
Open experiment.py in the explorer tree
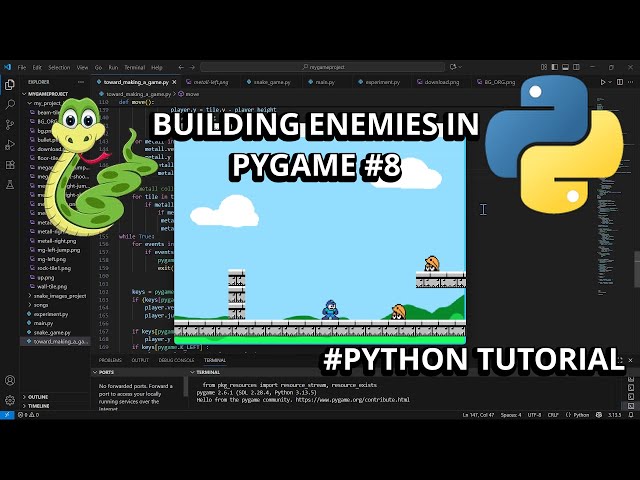click(x=51, y=314)
